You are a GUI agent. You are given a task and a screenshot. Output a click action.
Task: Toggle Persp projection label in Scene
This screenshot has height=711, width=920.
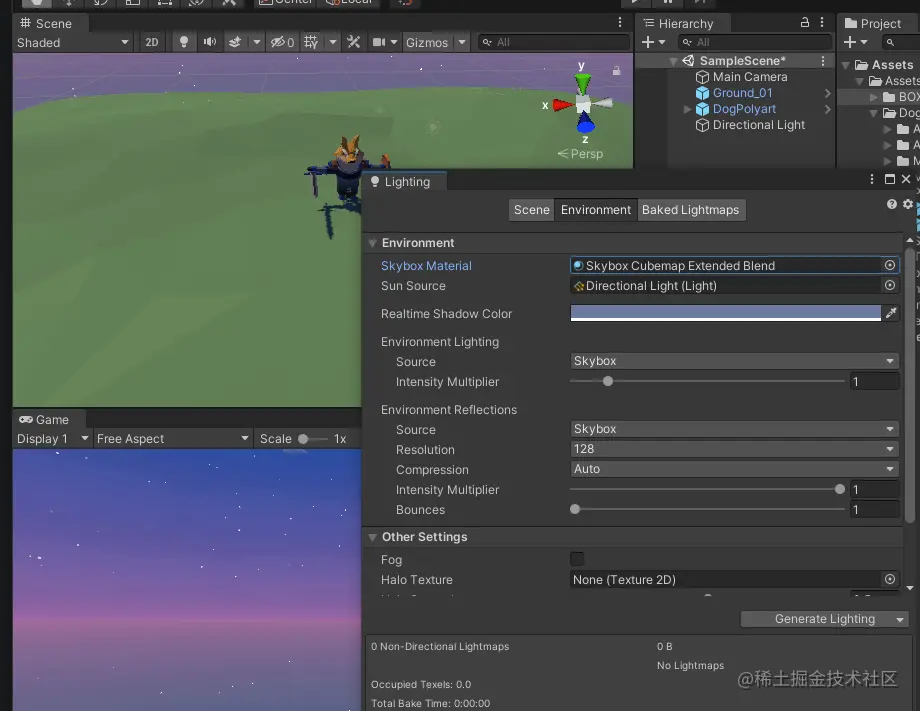580,154
